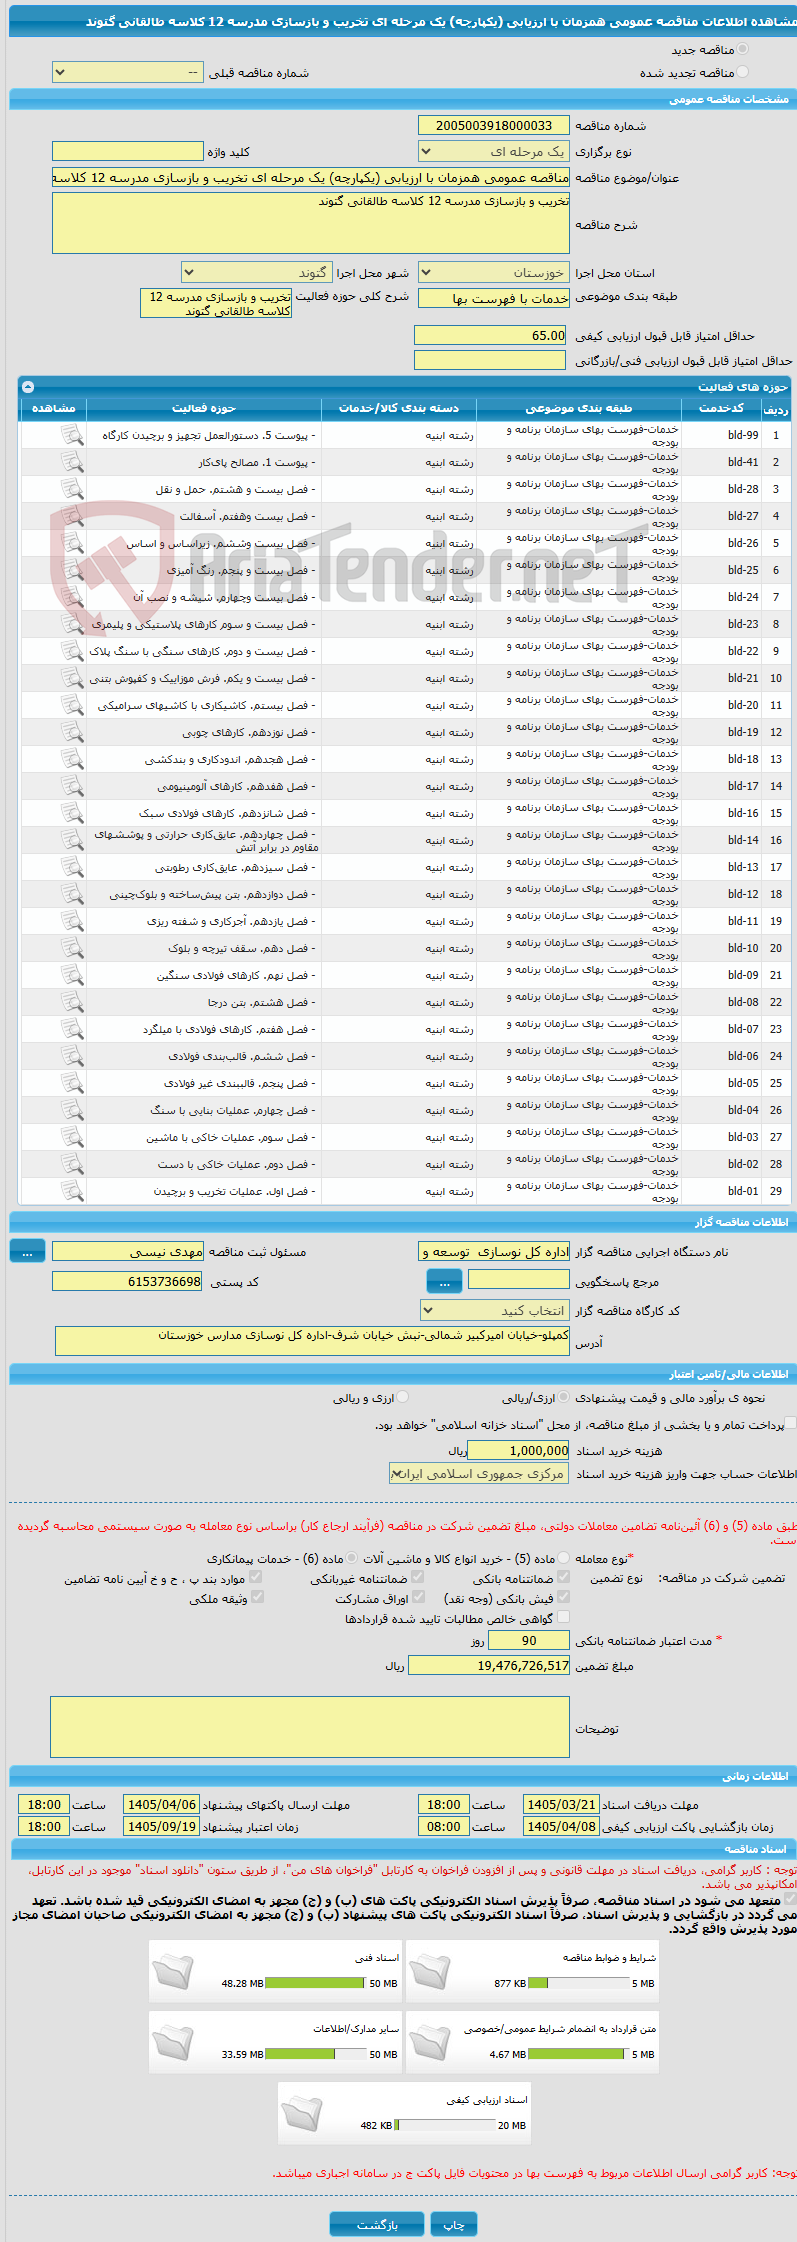Click the مشاهده column header
797x2242 pixels.
54,408
